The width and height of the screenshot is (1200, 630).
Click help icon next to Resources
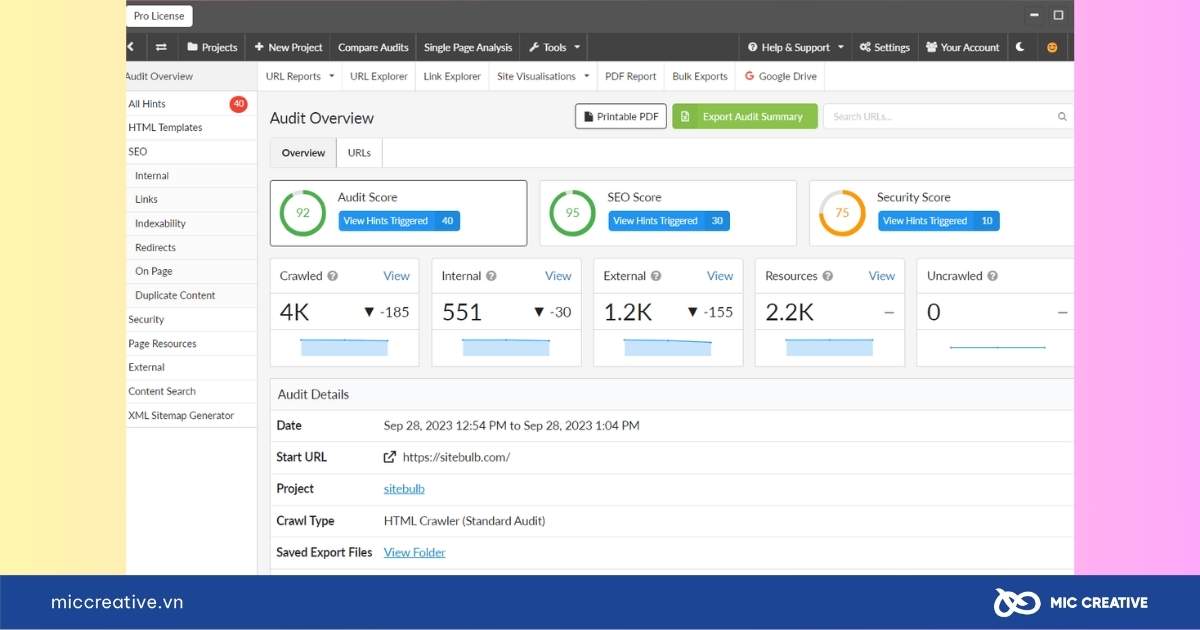coord(828,276)
